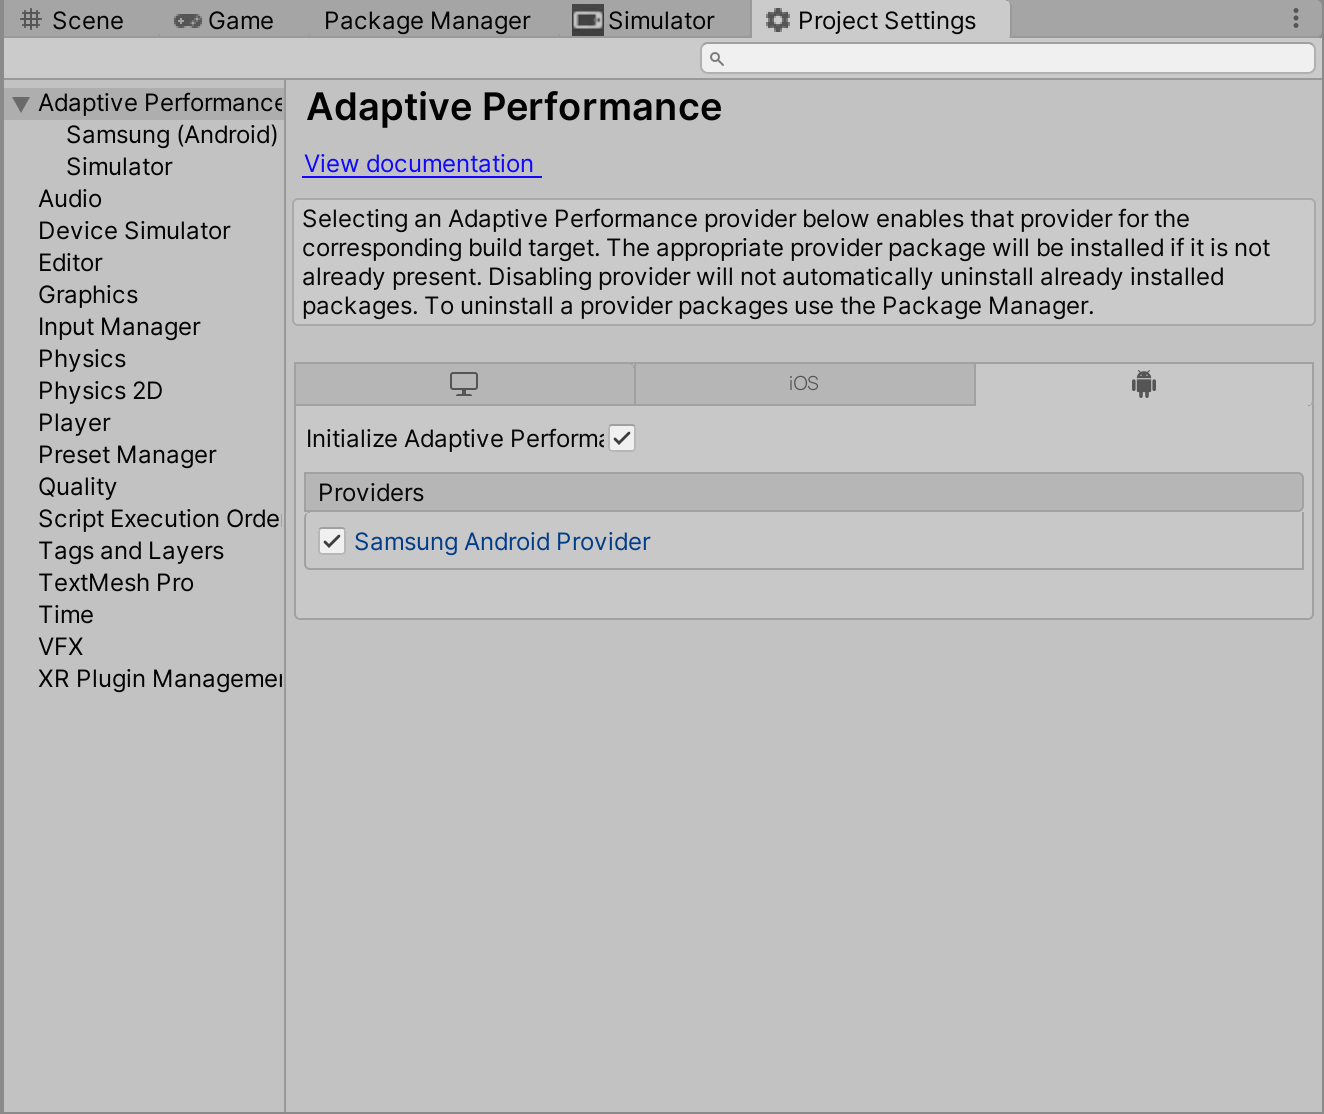Switch to the iOS platform tab
1324x1114 pixels.
coord(805,383)
